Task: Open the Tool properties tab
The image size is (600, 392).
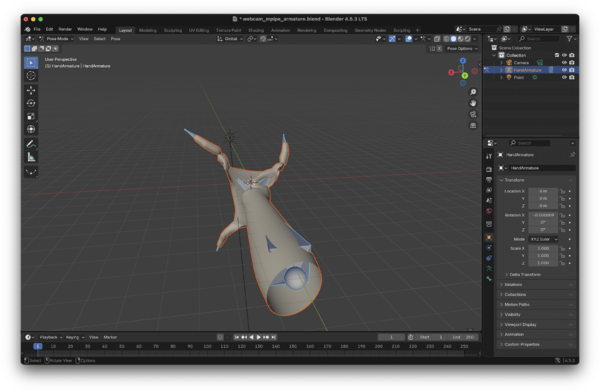Action: (489, 156)
